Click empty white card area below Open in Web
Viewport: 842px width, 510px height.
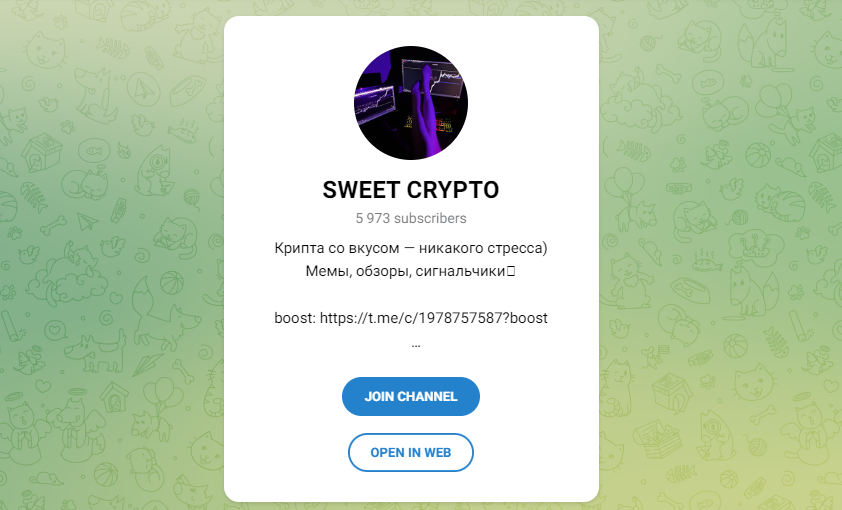pyautogui.click(x=411, y=486)
